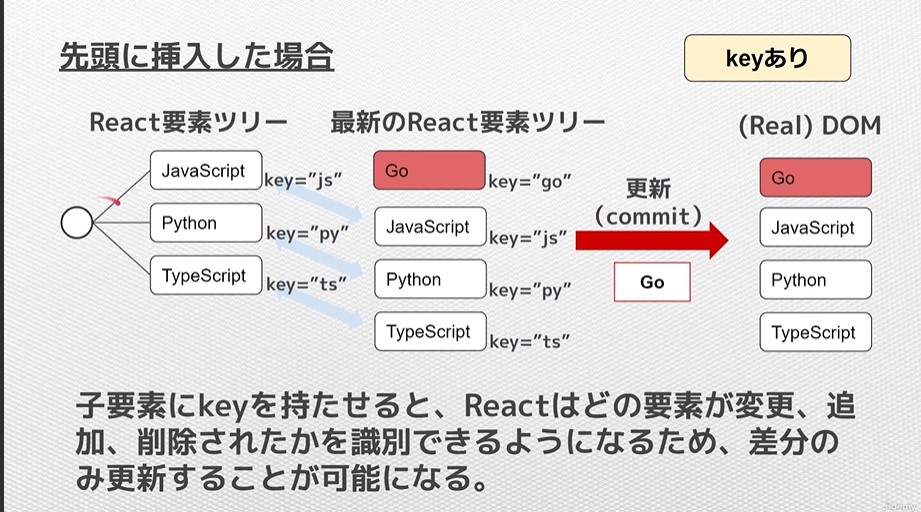This screenshot has height=512, width=921.
Task: Click JavaScript box in the 最新のReact要素ツリー column
Action: [429, 227]
